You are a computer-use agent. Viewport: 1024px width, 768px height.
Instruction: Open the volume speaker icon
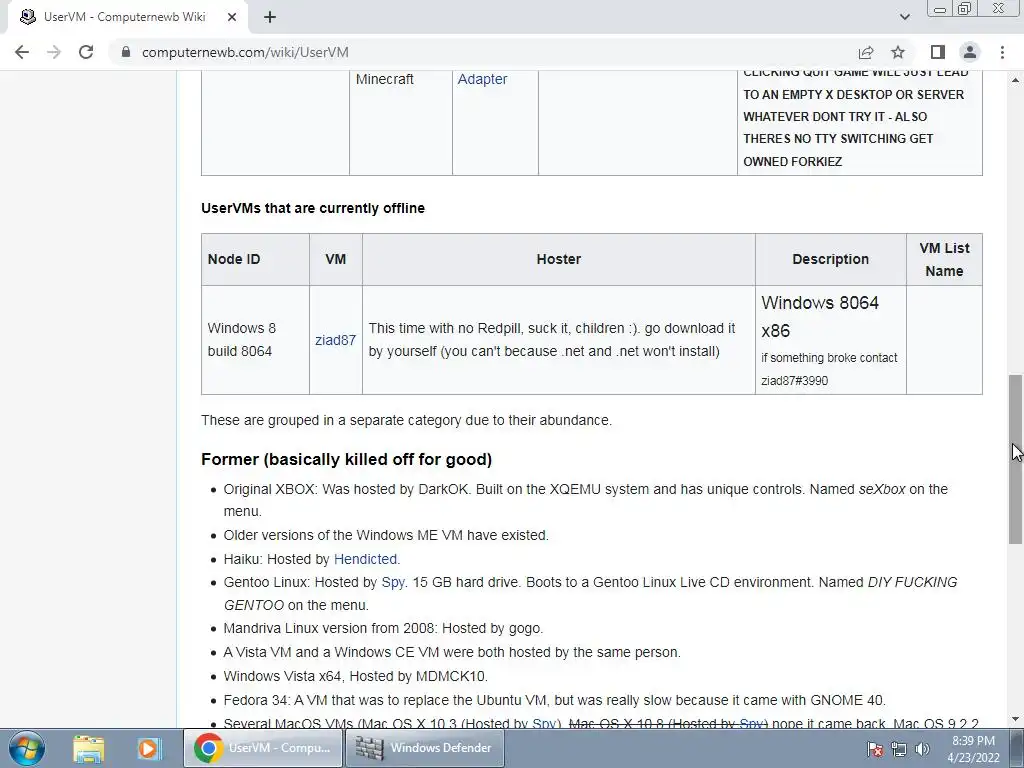click(x=922, y=749)
